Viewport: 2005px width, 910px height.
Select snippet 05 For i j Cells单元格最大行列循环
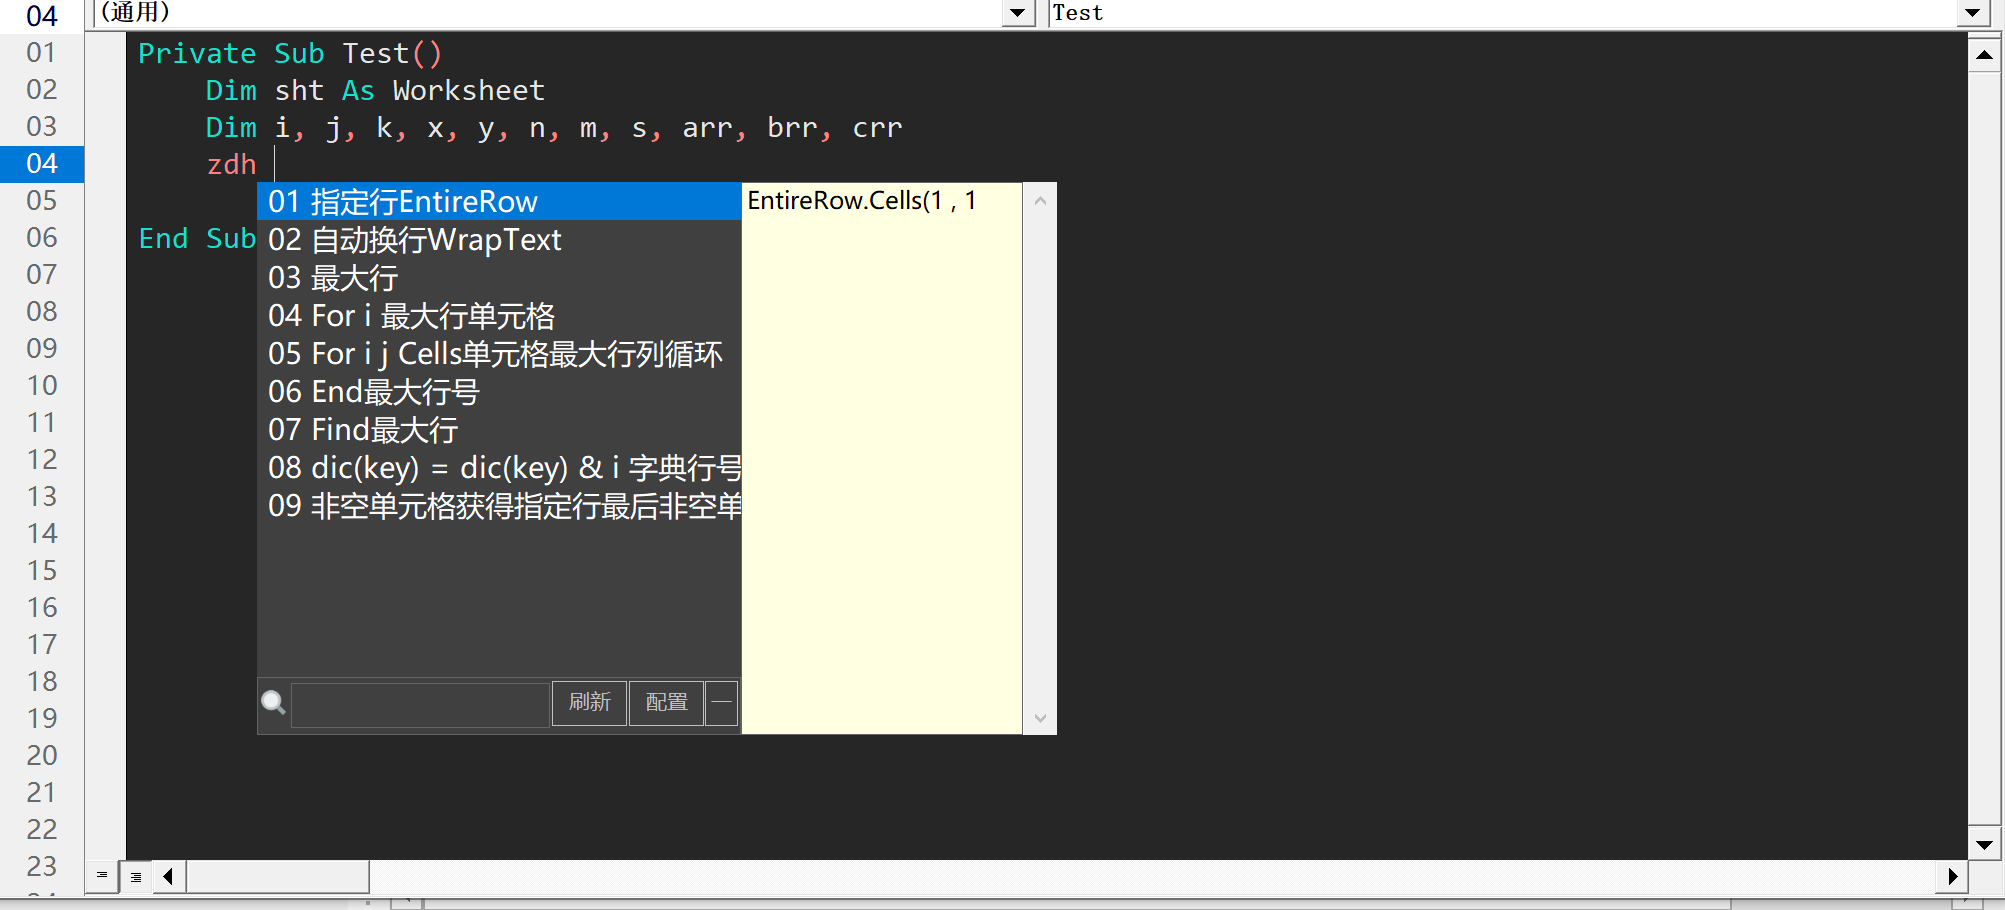[x=499, y=354]
